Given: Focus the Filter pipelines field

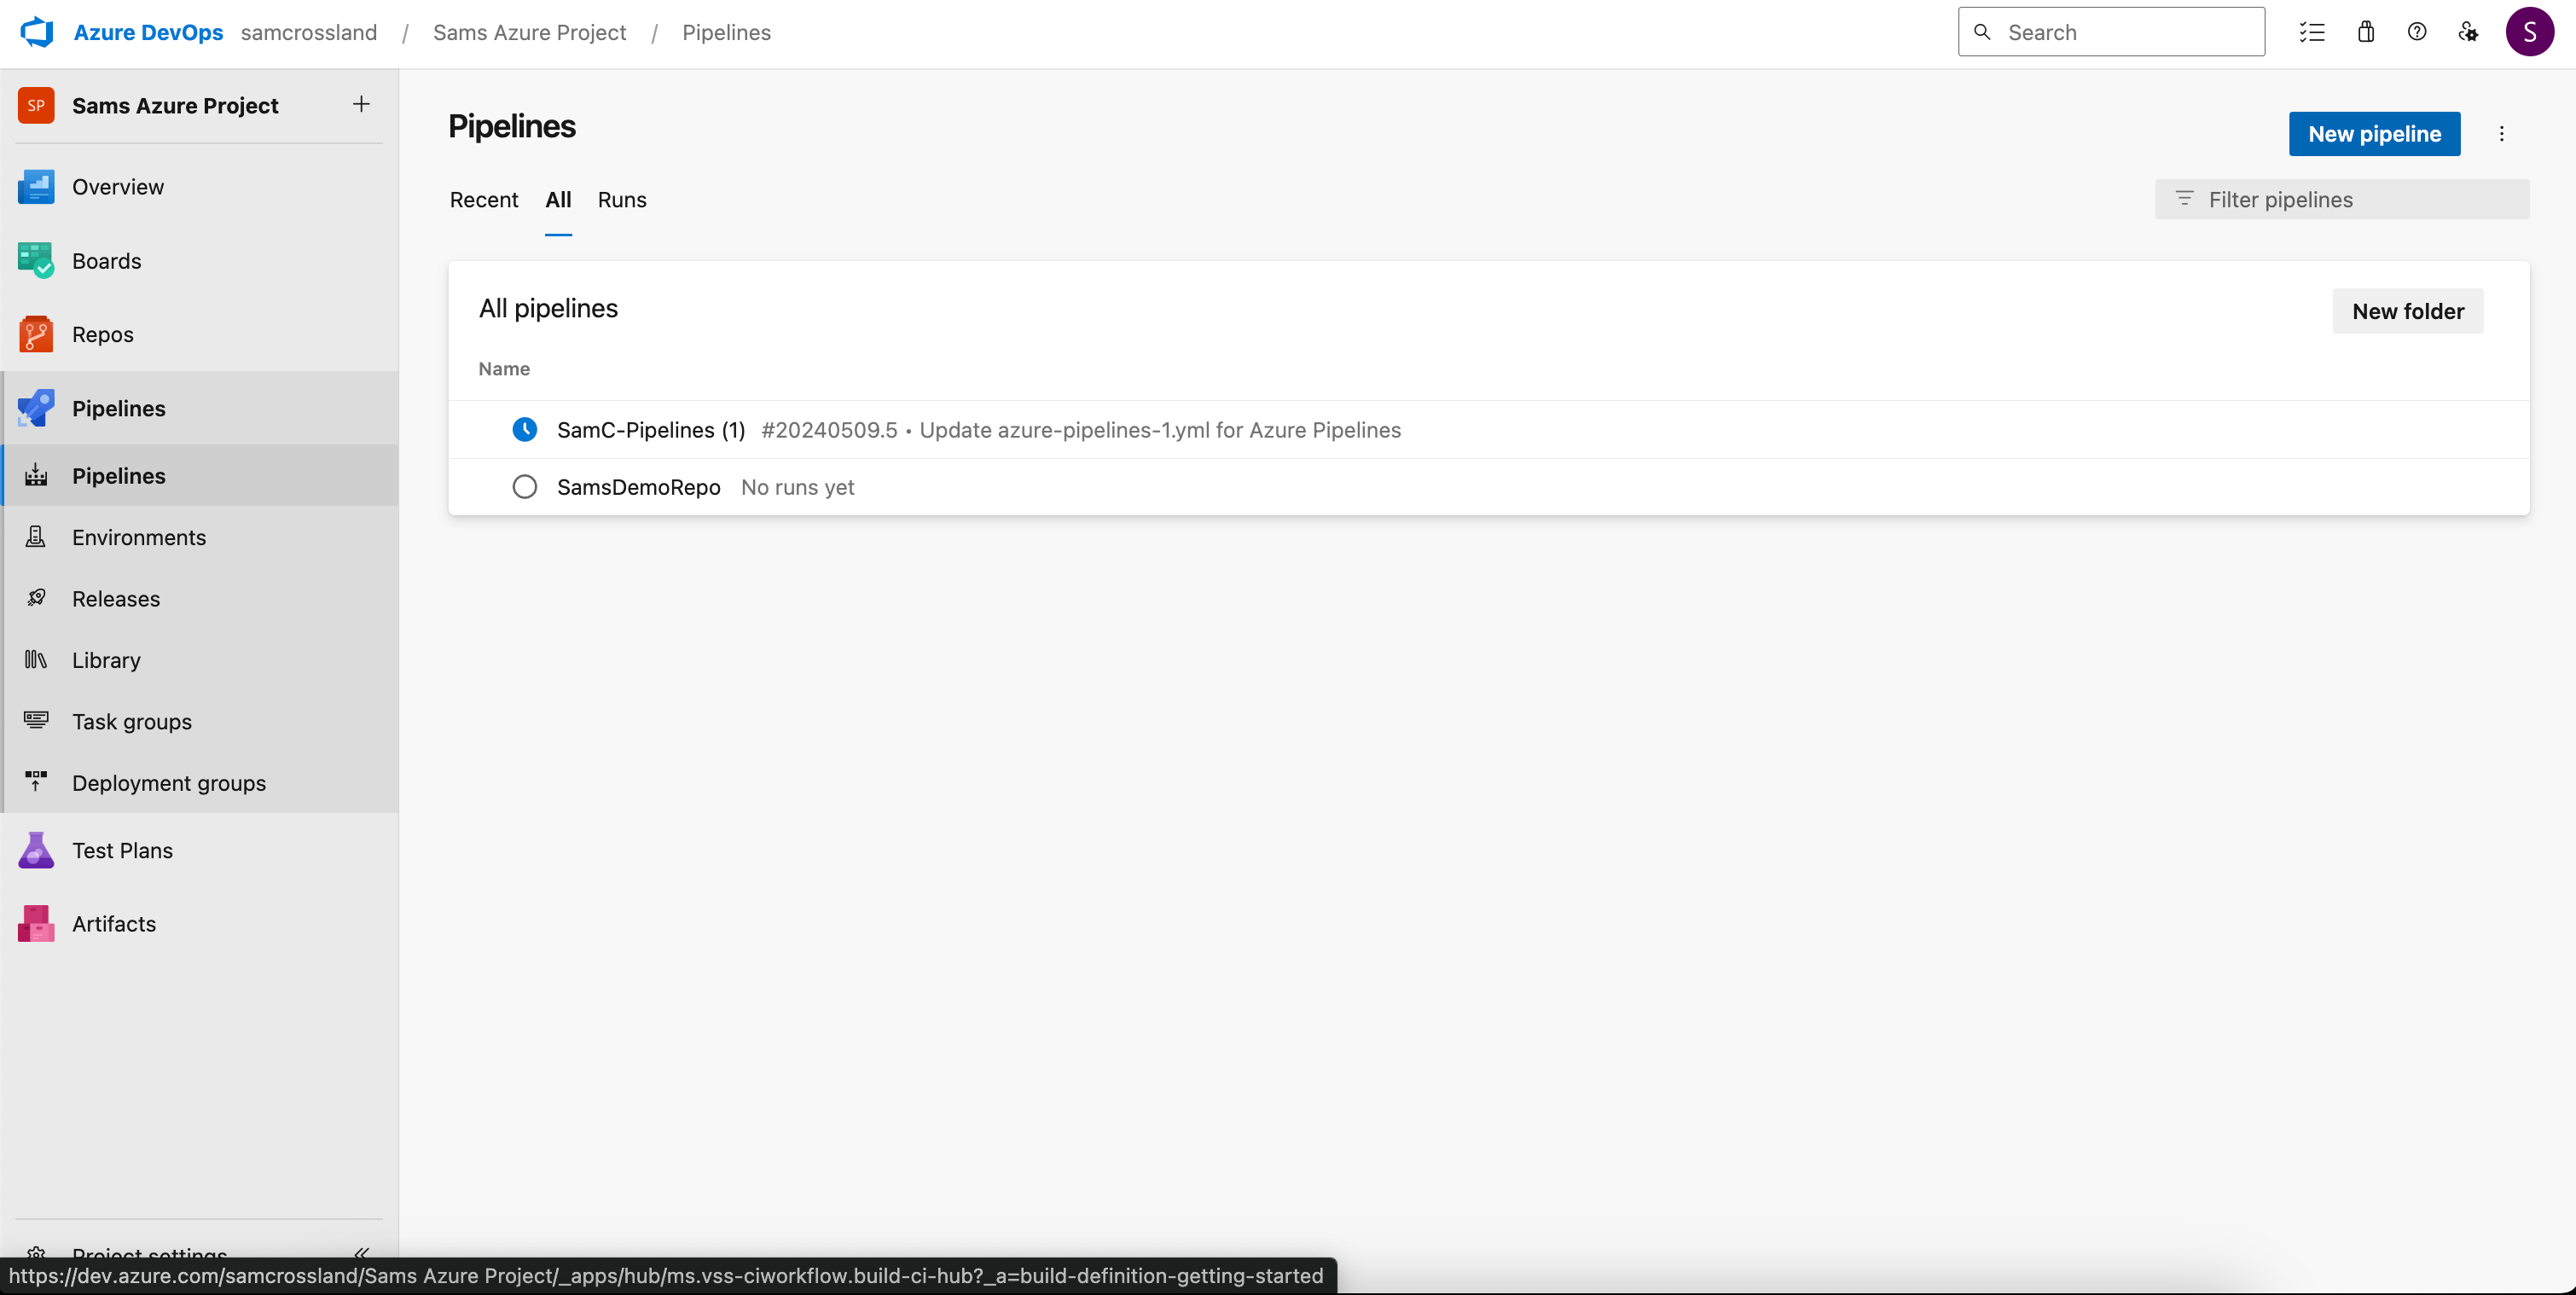Looking at the screenshot, I should 2342,199.
